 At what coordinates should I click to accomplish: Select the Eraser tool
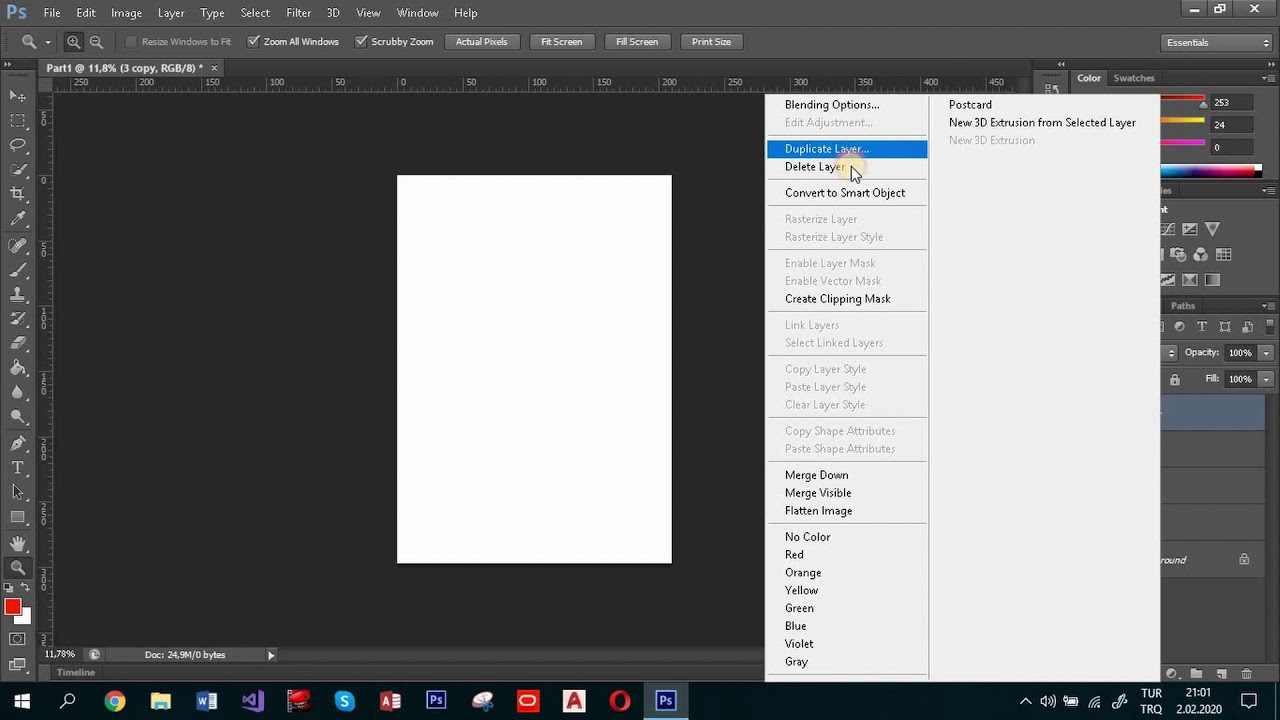click(x=18, y=344)
